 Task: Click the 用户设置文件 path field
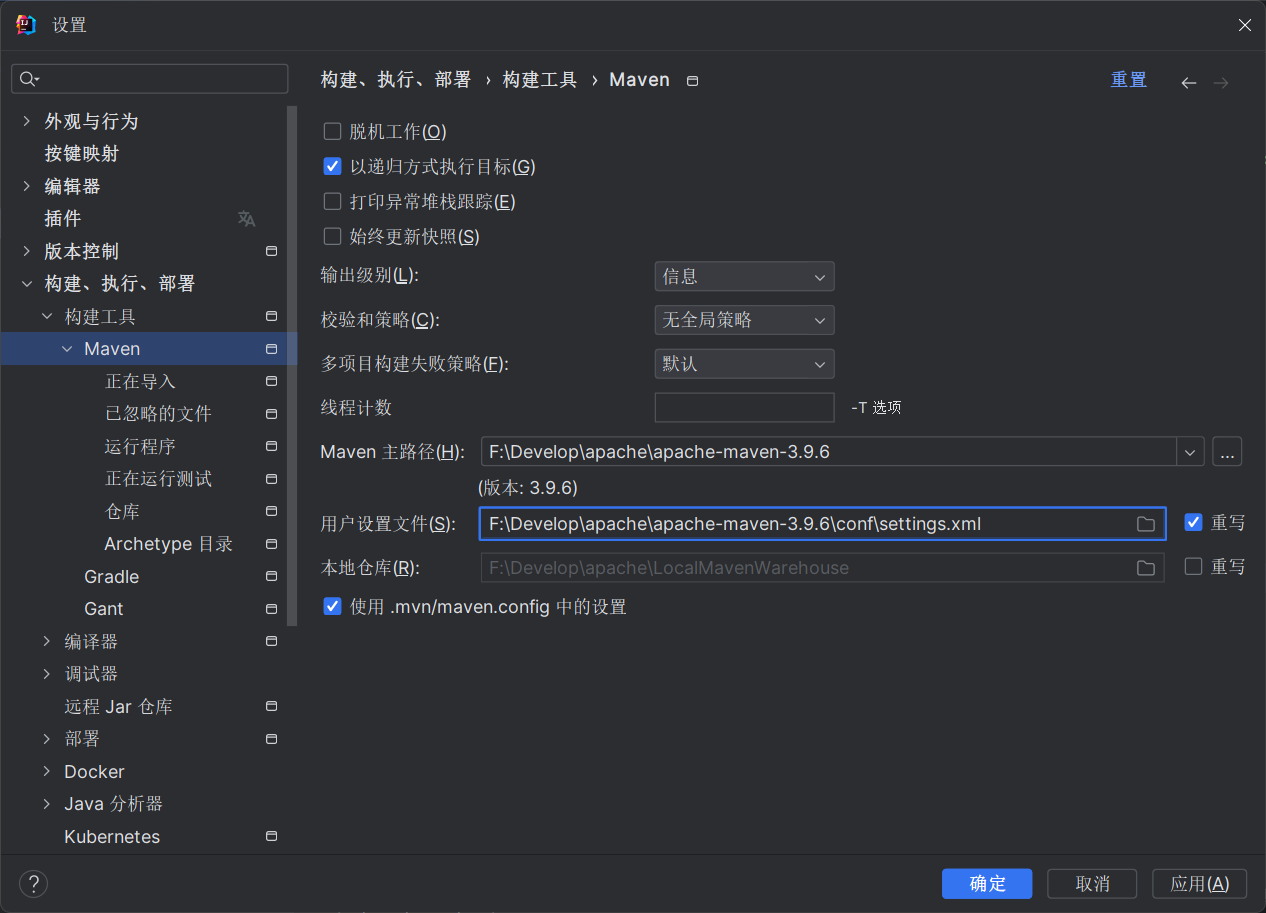pos(822,524)
